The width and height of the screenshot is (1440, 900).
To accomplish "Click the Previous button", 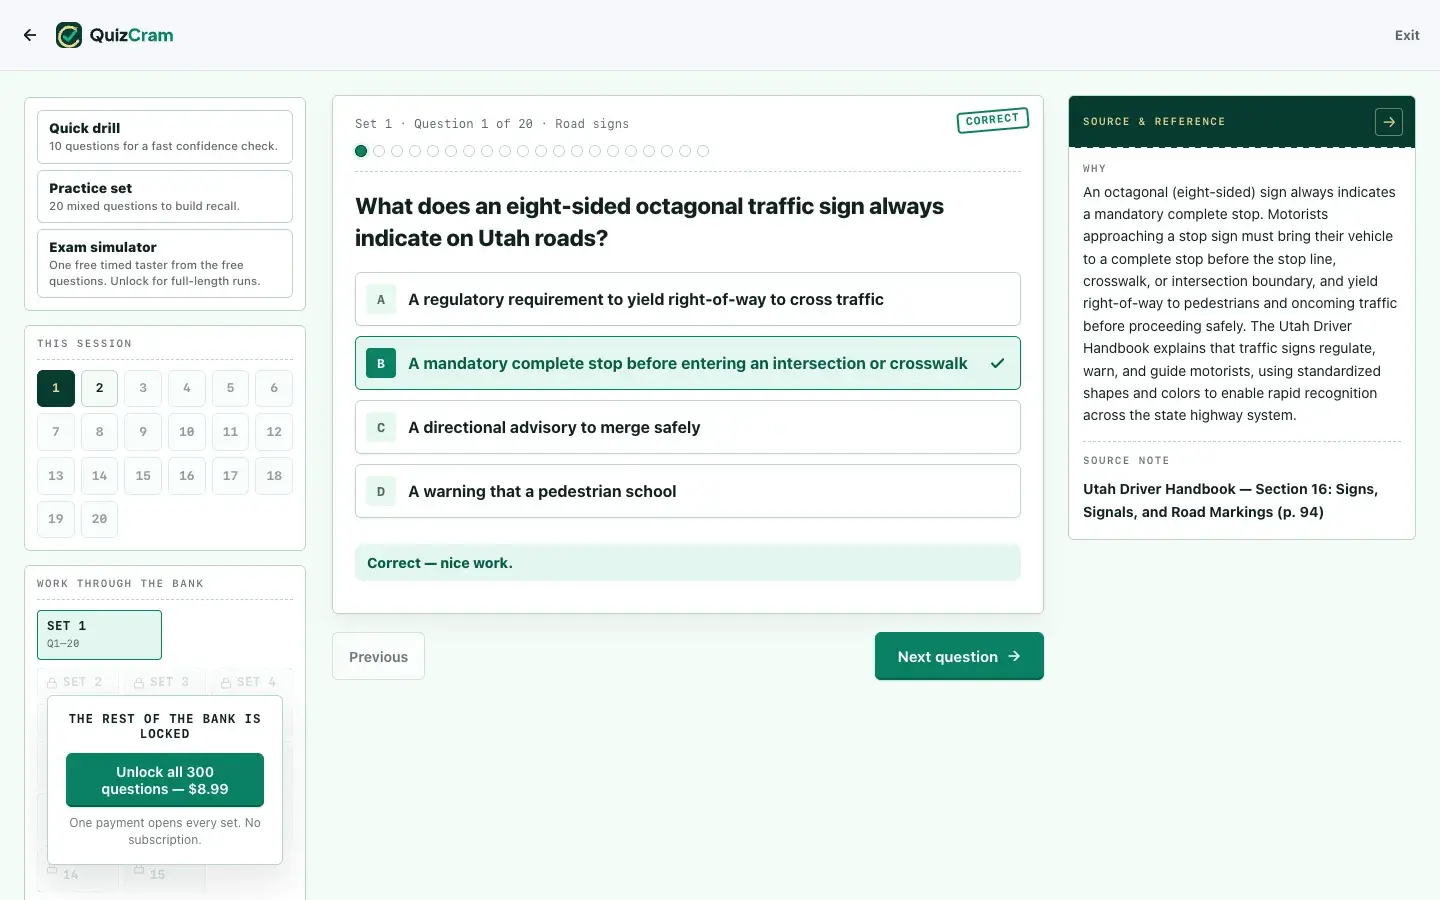I will click(378, 656).
